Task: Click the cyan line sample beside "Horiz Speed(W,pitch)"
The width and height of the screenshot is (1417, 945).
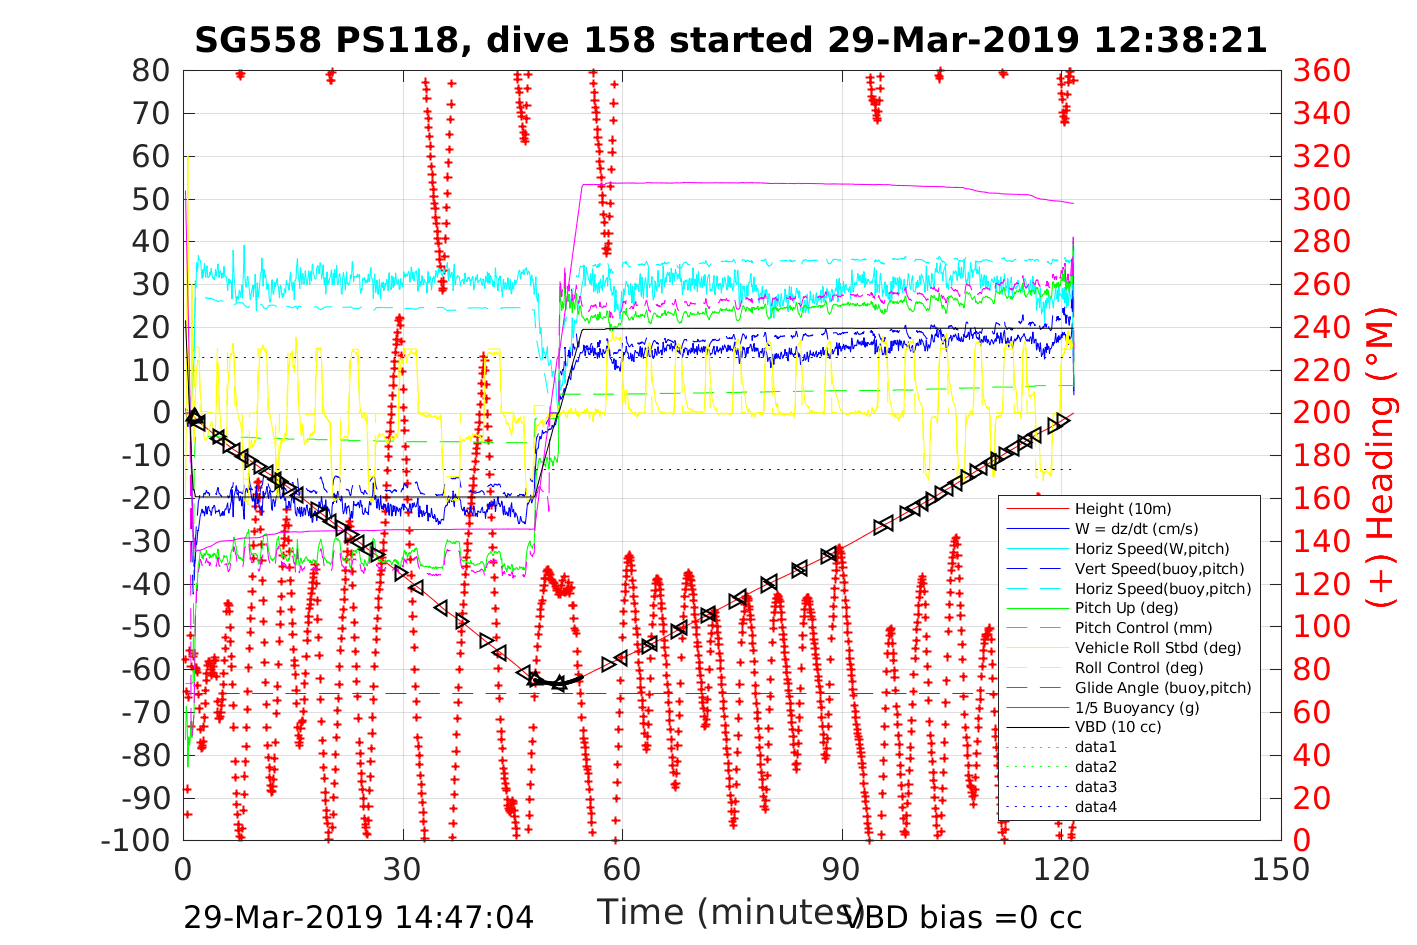Action: (1037, 549)
